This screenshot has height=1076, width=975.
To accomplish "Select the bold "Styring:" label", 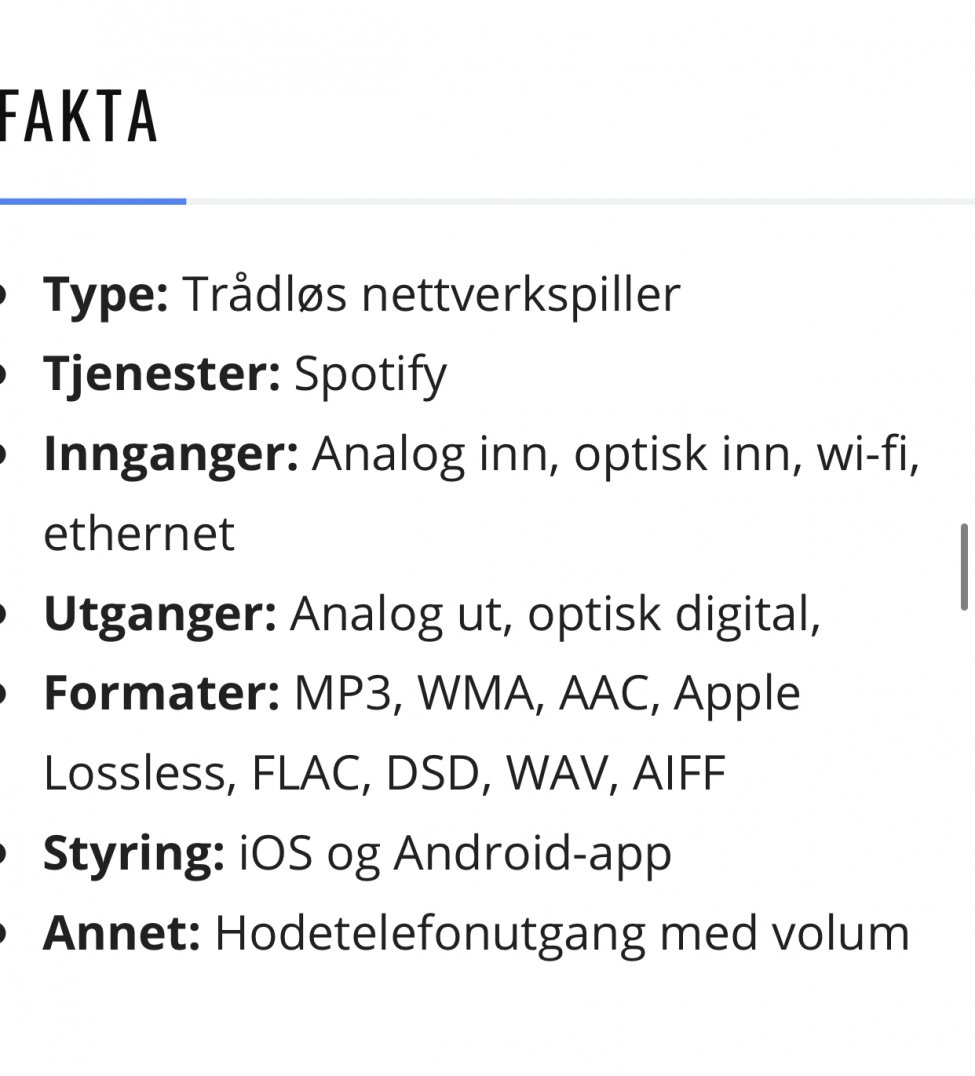I will click(x=134, y=854).
